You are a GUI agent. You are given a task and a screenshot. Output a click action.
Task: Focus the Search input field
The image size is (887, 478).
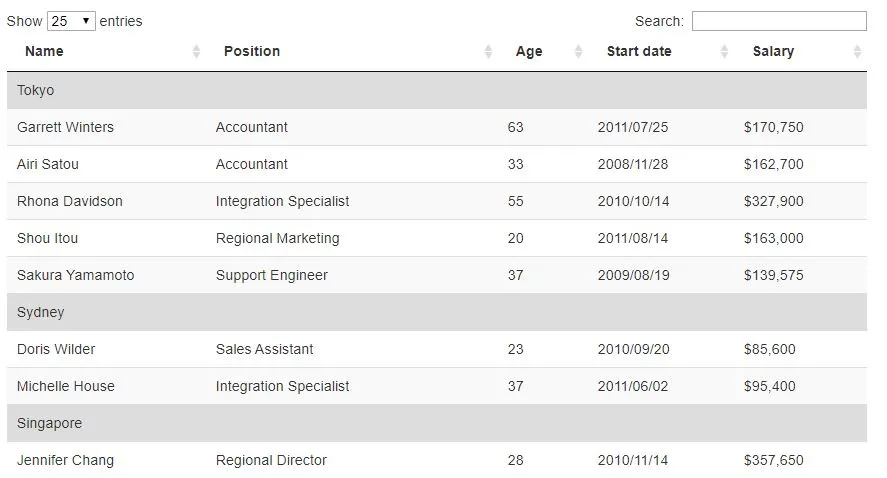(778, 21)
